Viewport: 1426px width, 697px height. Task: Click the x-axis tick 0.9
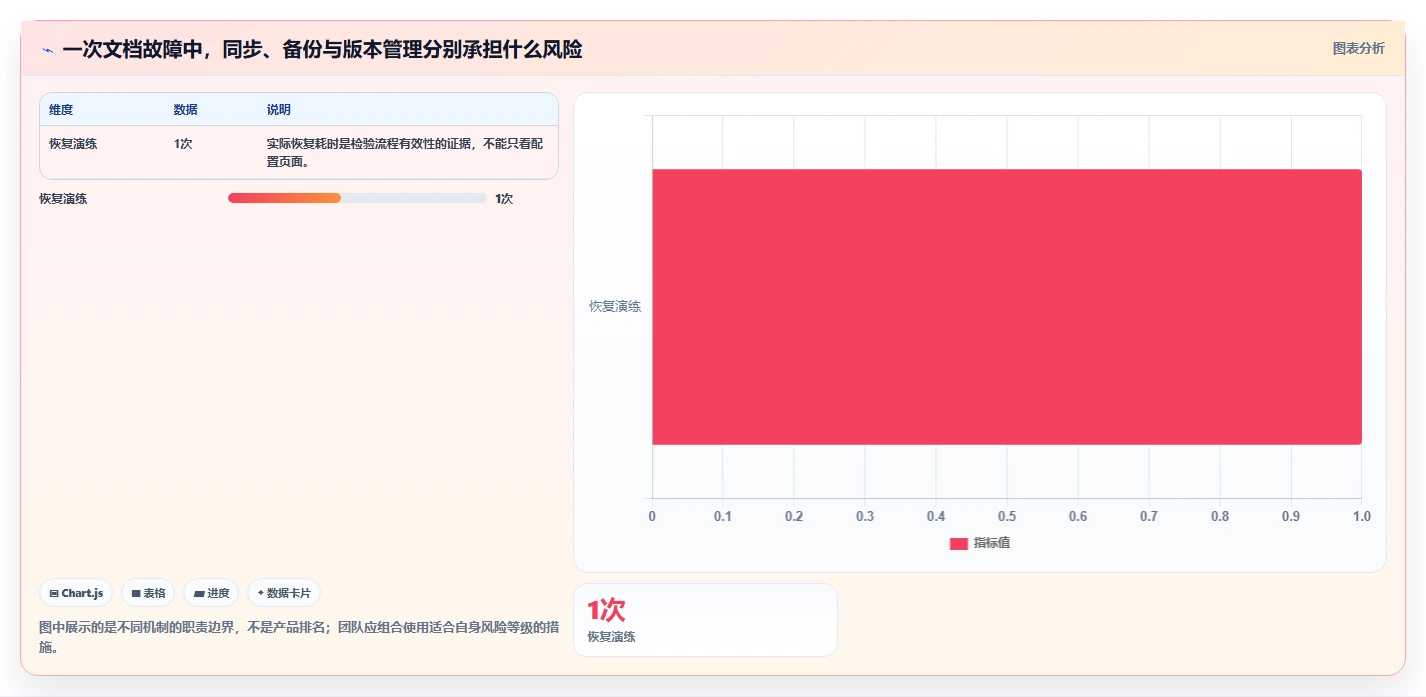click(x=1291, y=516)
